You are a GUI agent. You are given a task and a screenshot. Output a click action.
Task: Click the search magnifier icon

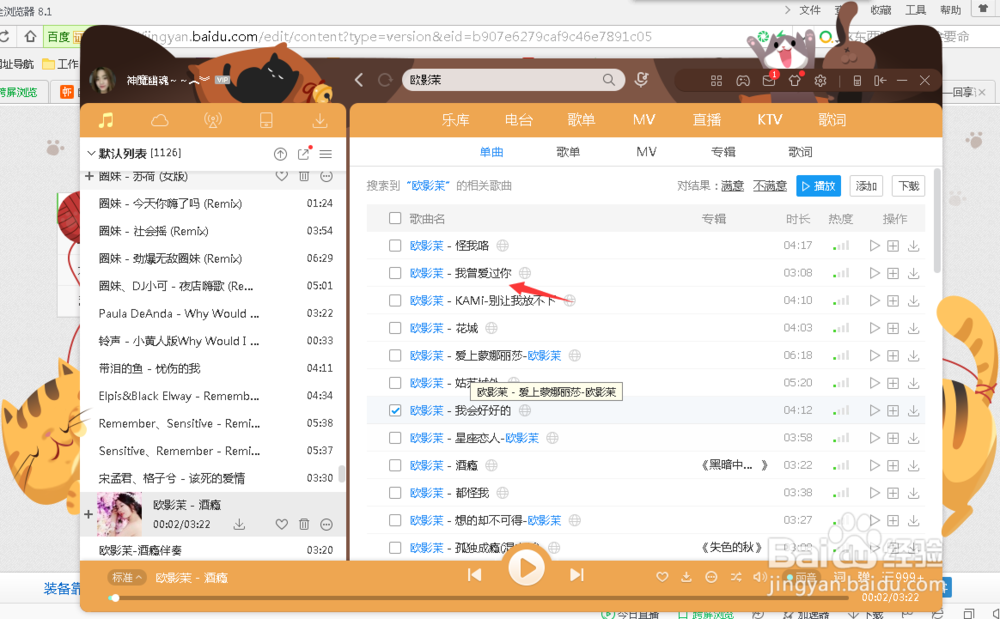coord(609,80)
